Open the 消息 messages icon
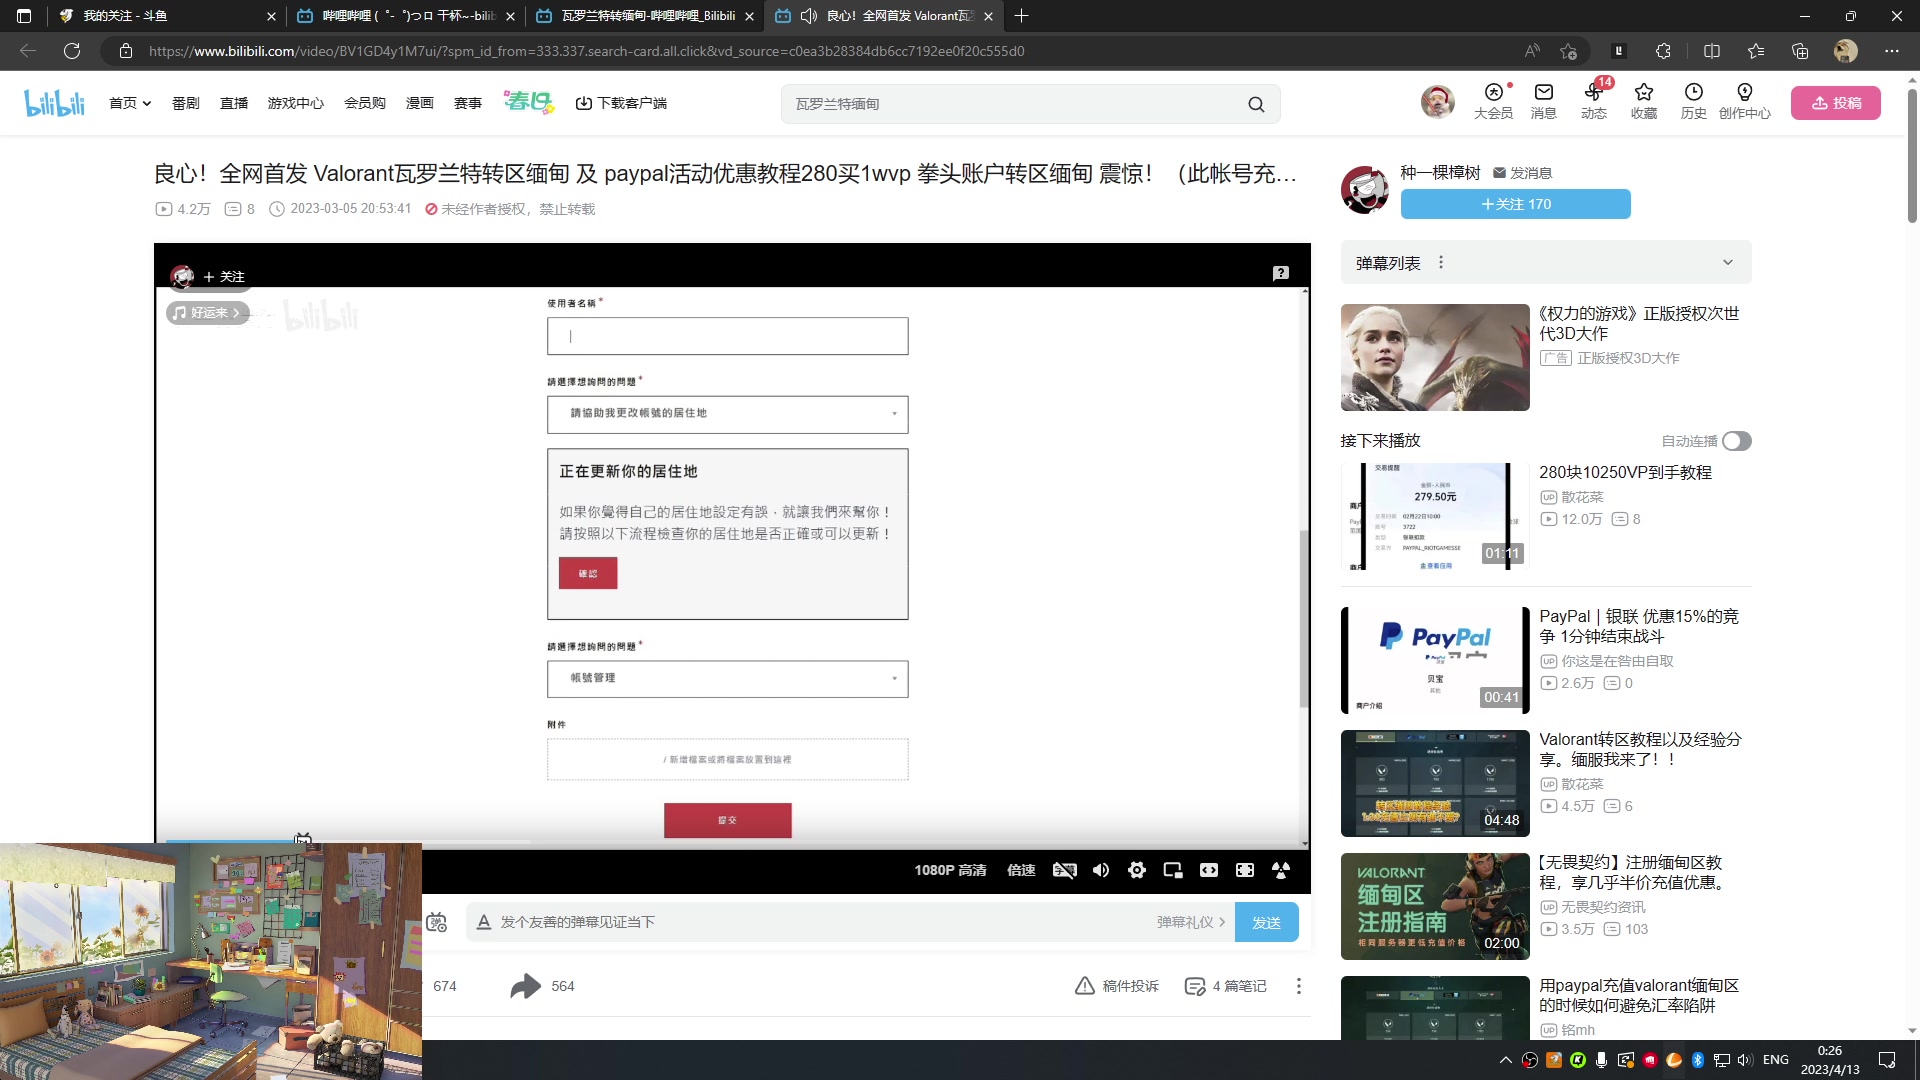The height and width of the screenshot is (1080, 1920). coord(1543,102)
